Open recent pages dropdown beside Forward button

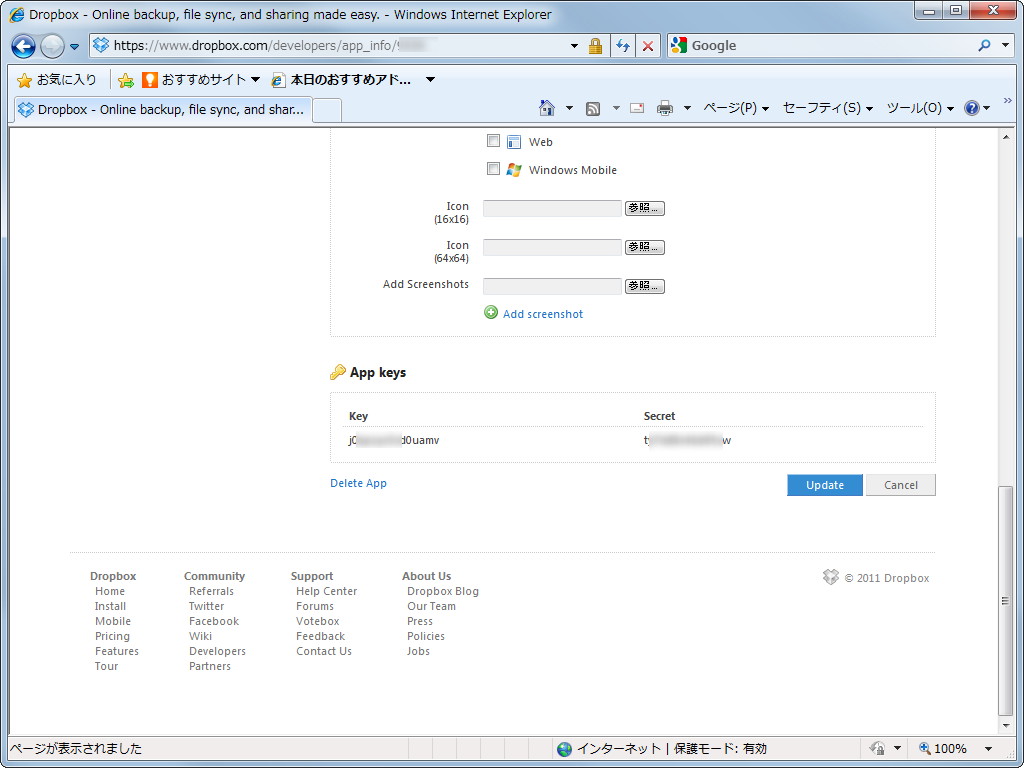pyautogui.click(x=74, y=46)
